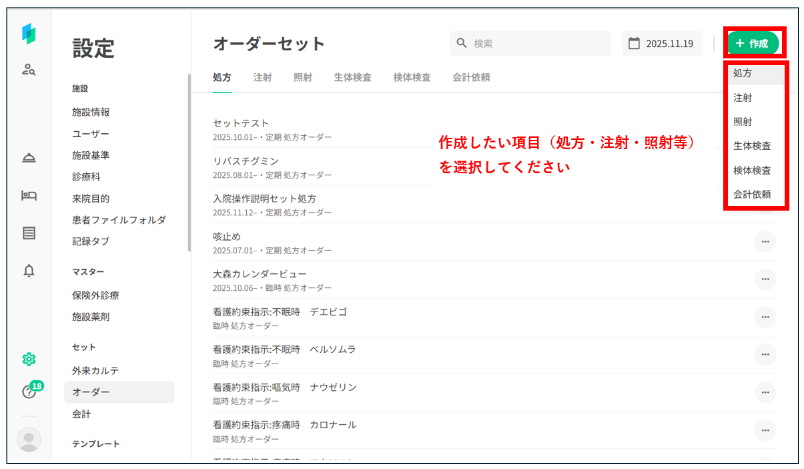Open 患者ファイルフォルダ in settings menu
This screenshot has height=469, width=804.
119,220
